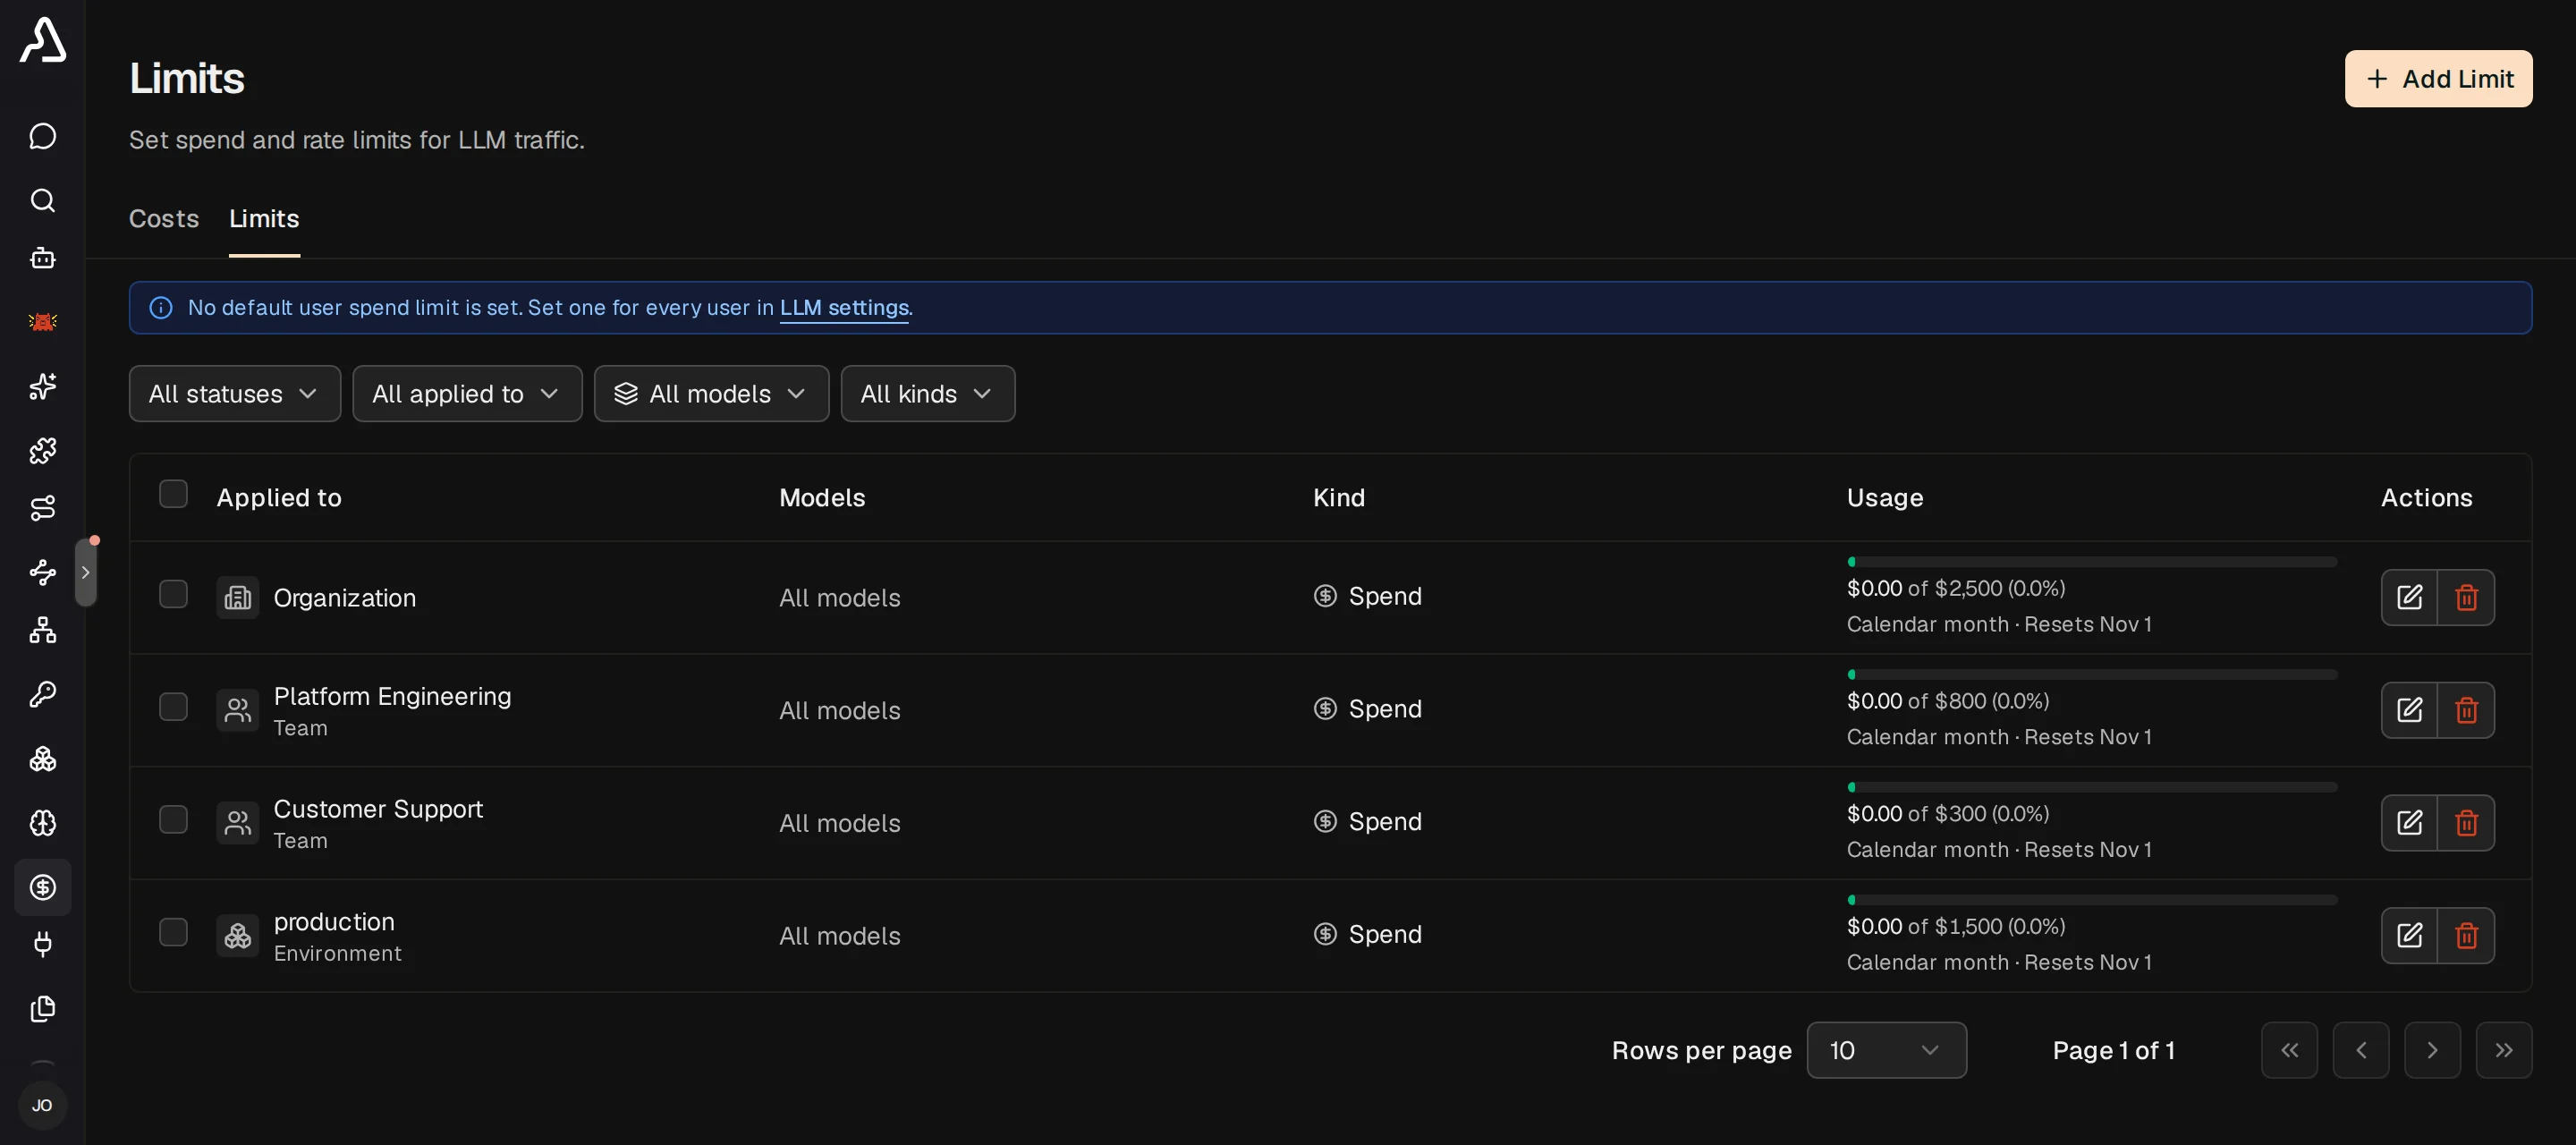
Task: Click the Usage column header
Action: (x=1885, y=498)
